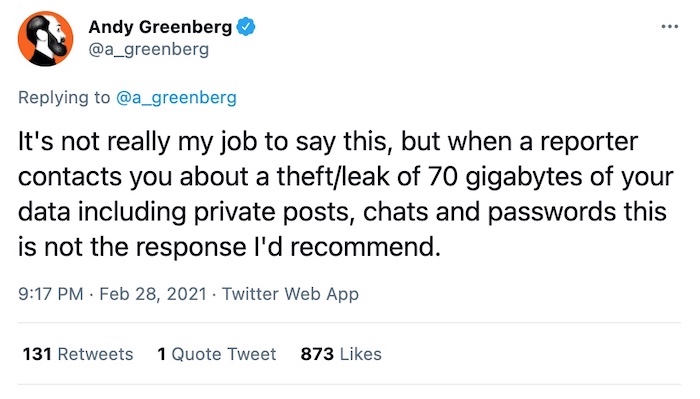
Task: Click the word "Likes" label
Action: click(361, 354)
